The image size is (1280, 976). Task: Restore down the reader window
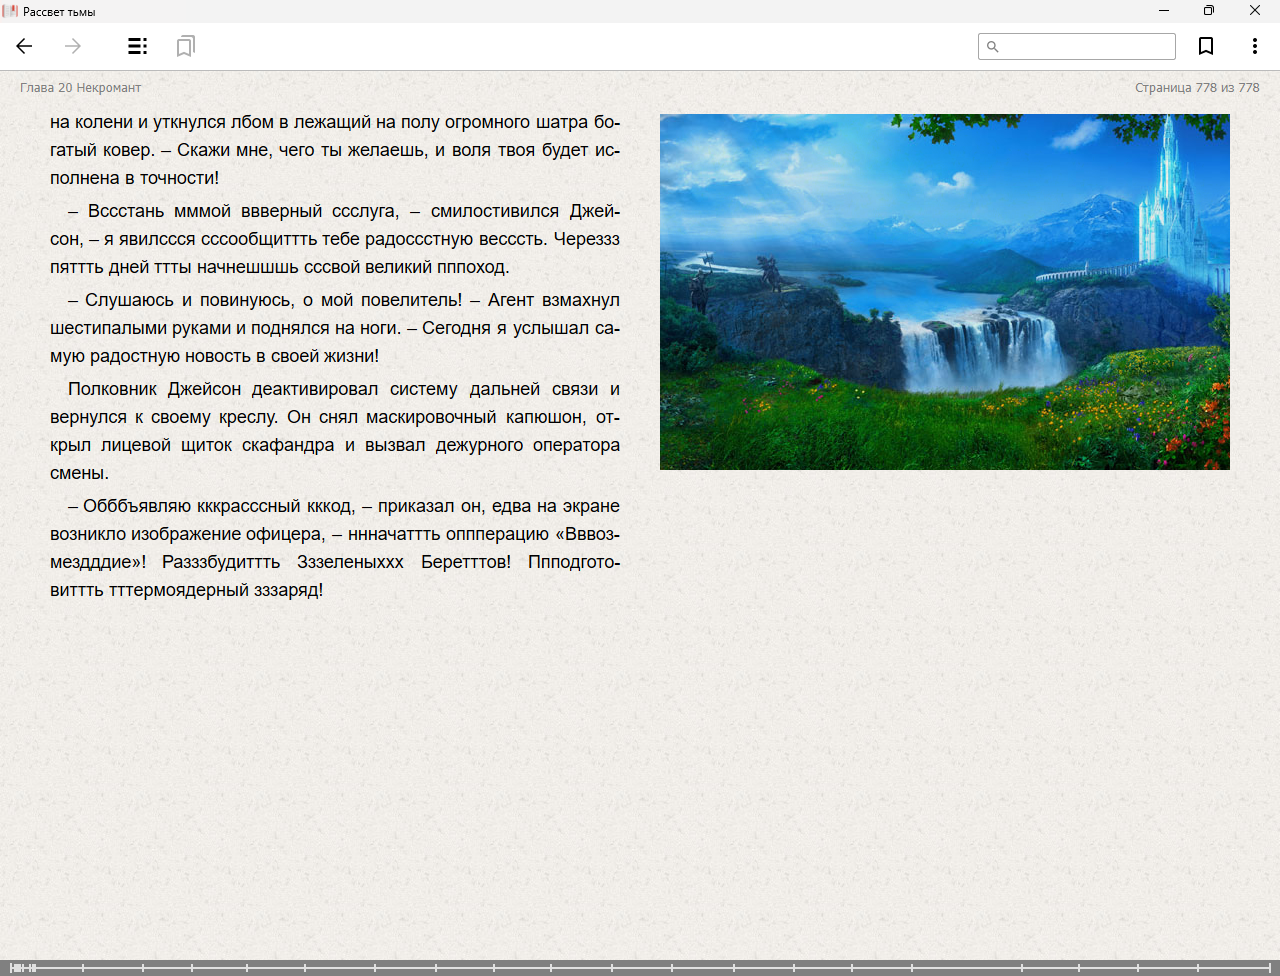click(1208, 11)
